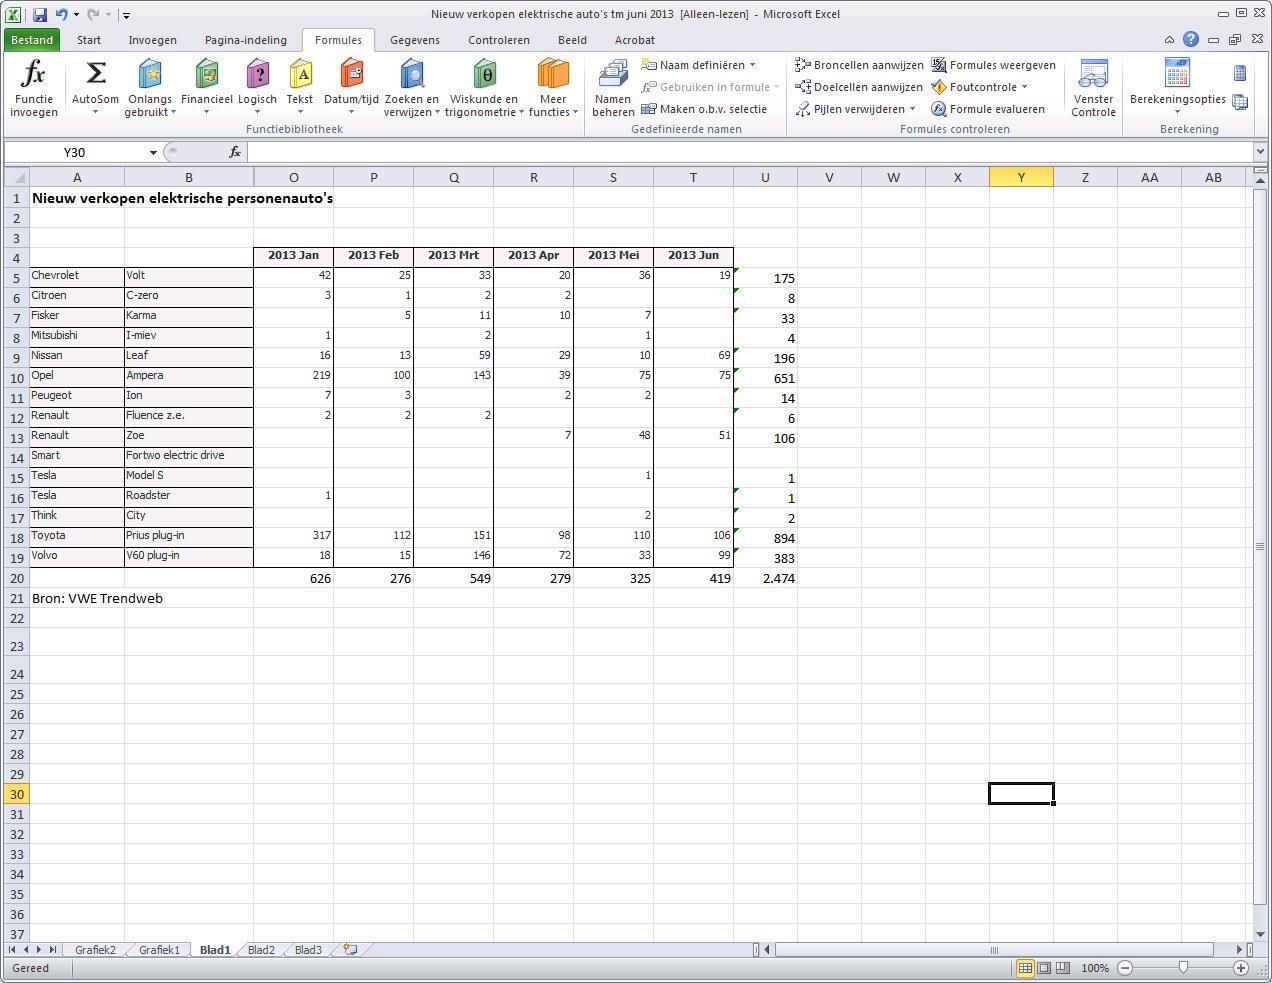
Task: Switch to the Beeld ribbon tab
Action: [x=572, y=40]
